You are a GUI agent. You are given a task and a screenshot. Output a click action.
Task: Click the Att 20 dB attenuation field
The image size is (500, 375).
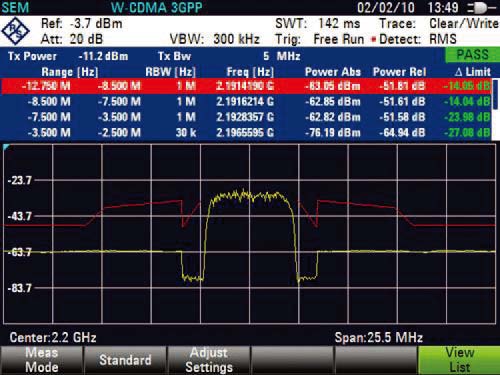(72, 39)
